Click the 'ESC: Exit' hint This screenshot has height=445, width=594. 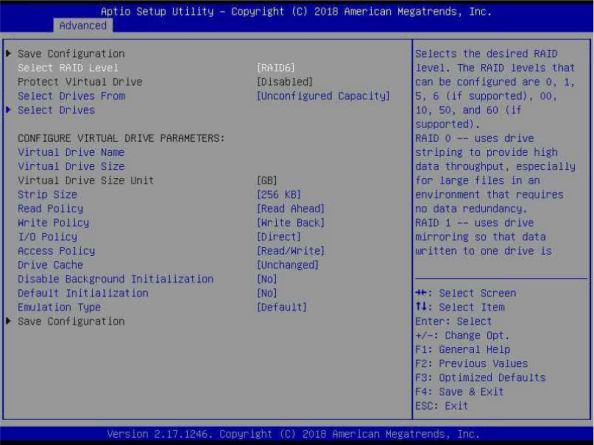442,406
